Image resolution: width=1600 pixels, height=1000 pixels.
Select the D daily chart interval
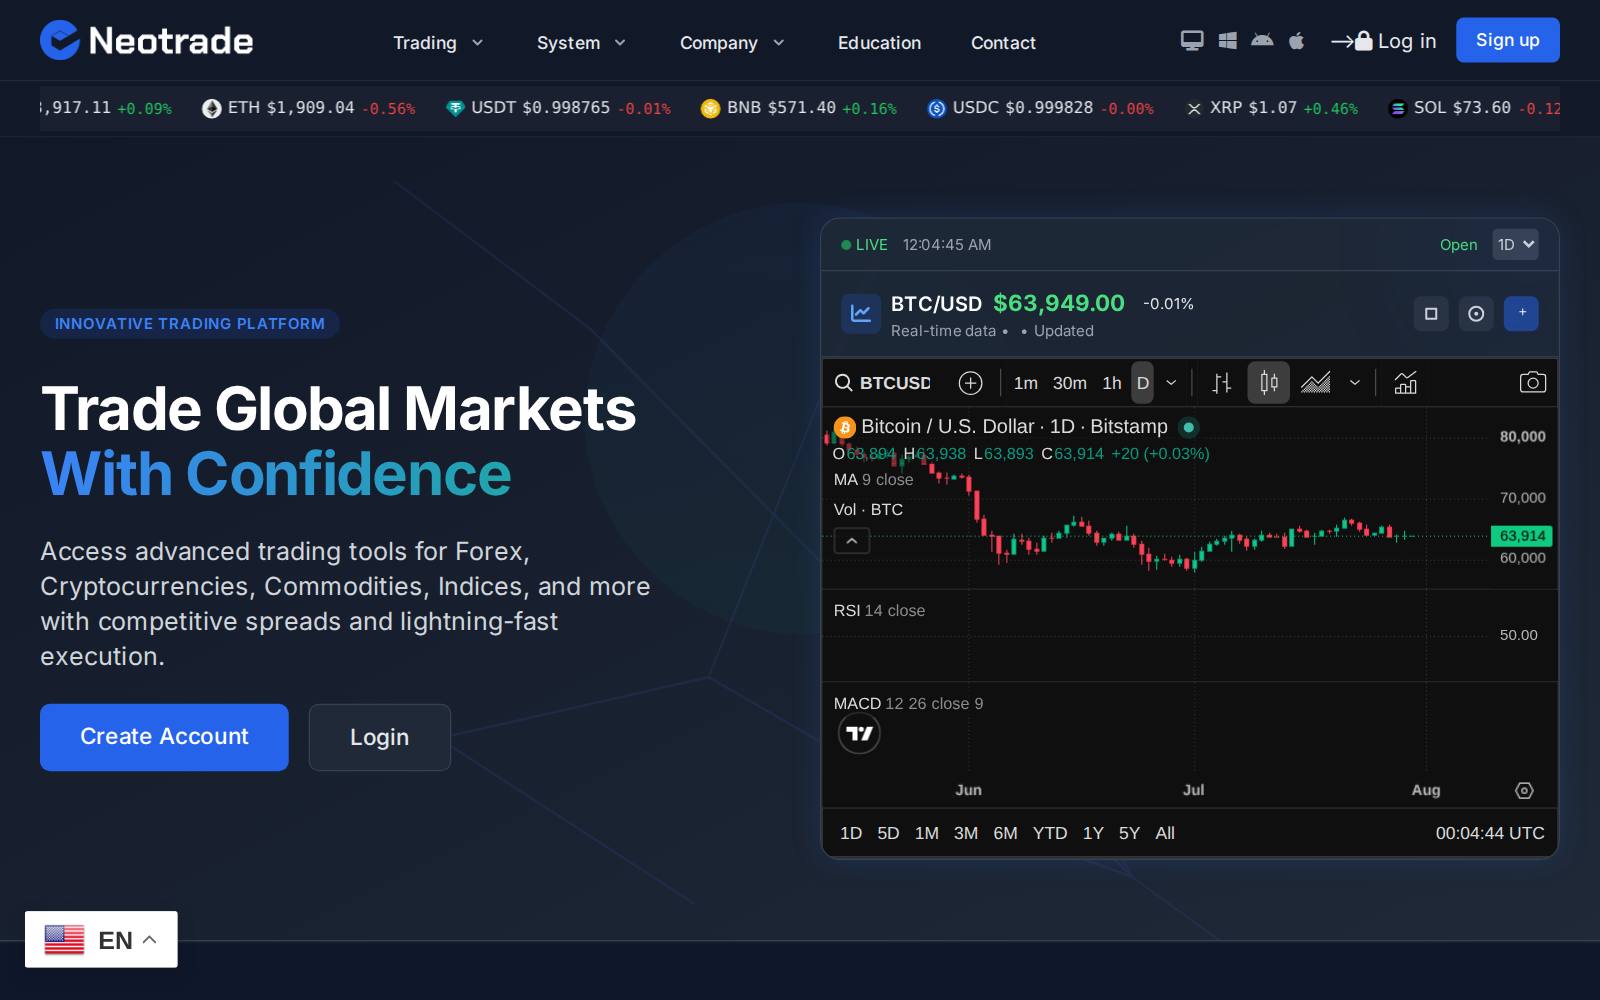point(1143,383)
